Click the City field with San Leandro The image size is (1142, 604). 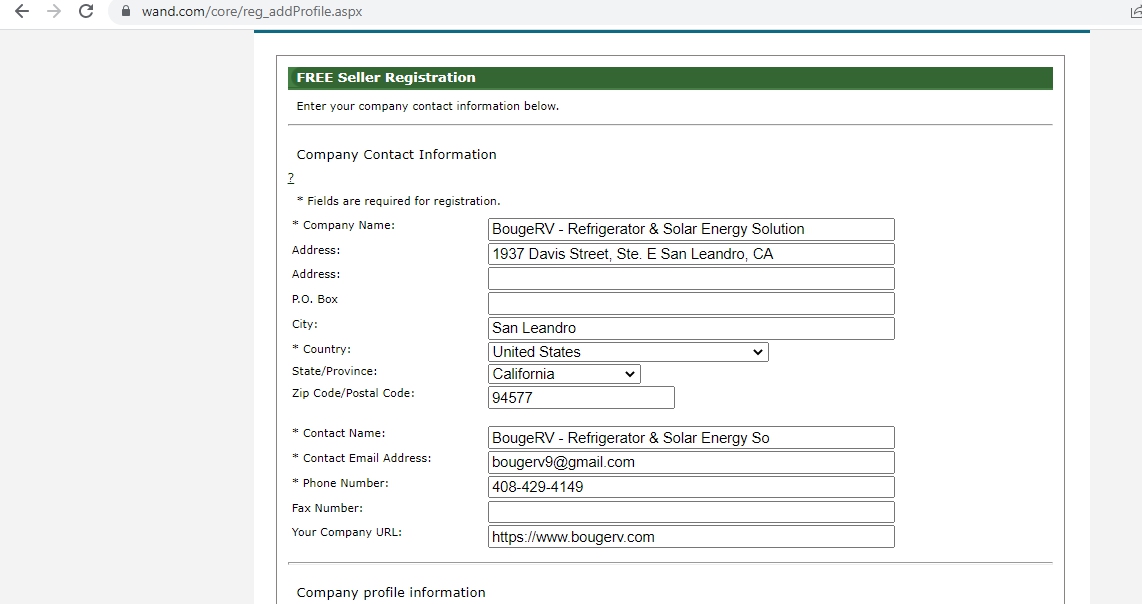click(x=690, y=328)
